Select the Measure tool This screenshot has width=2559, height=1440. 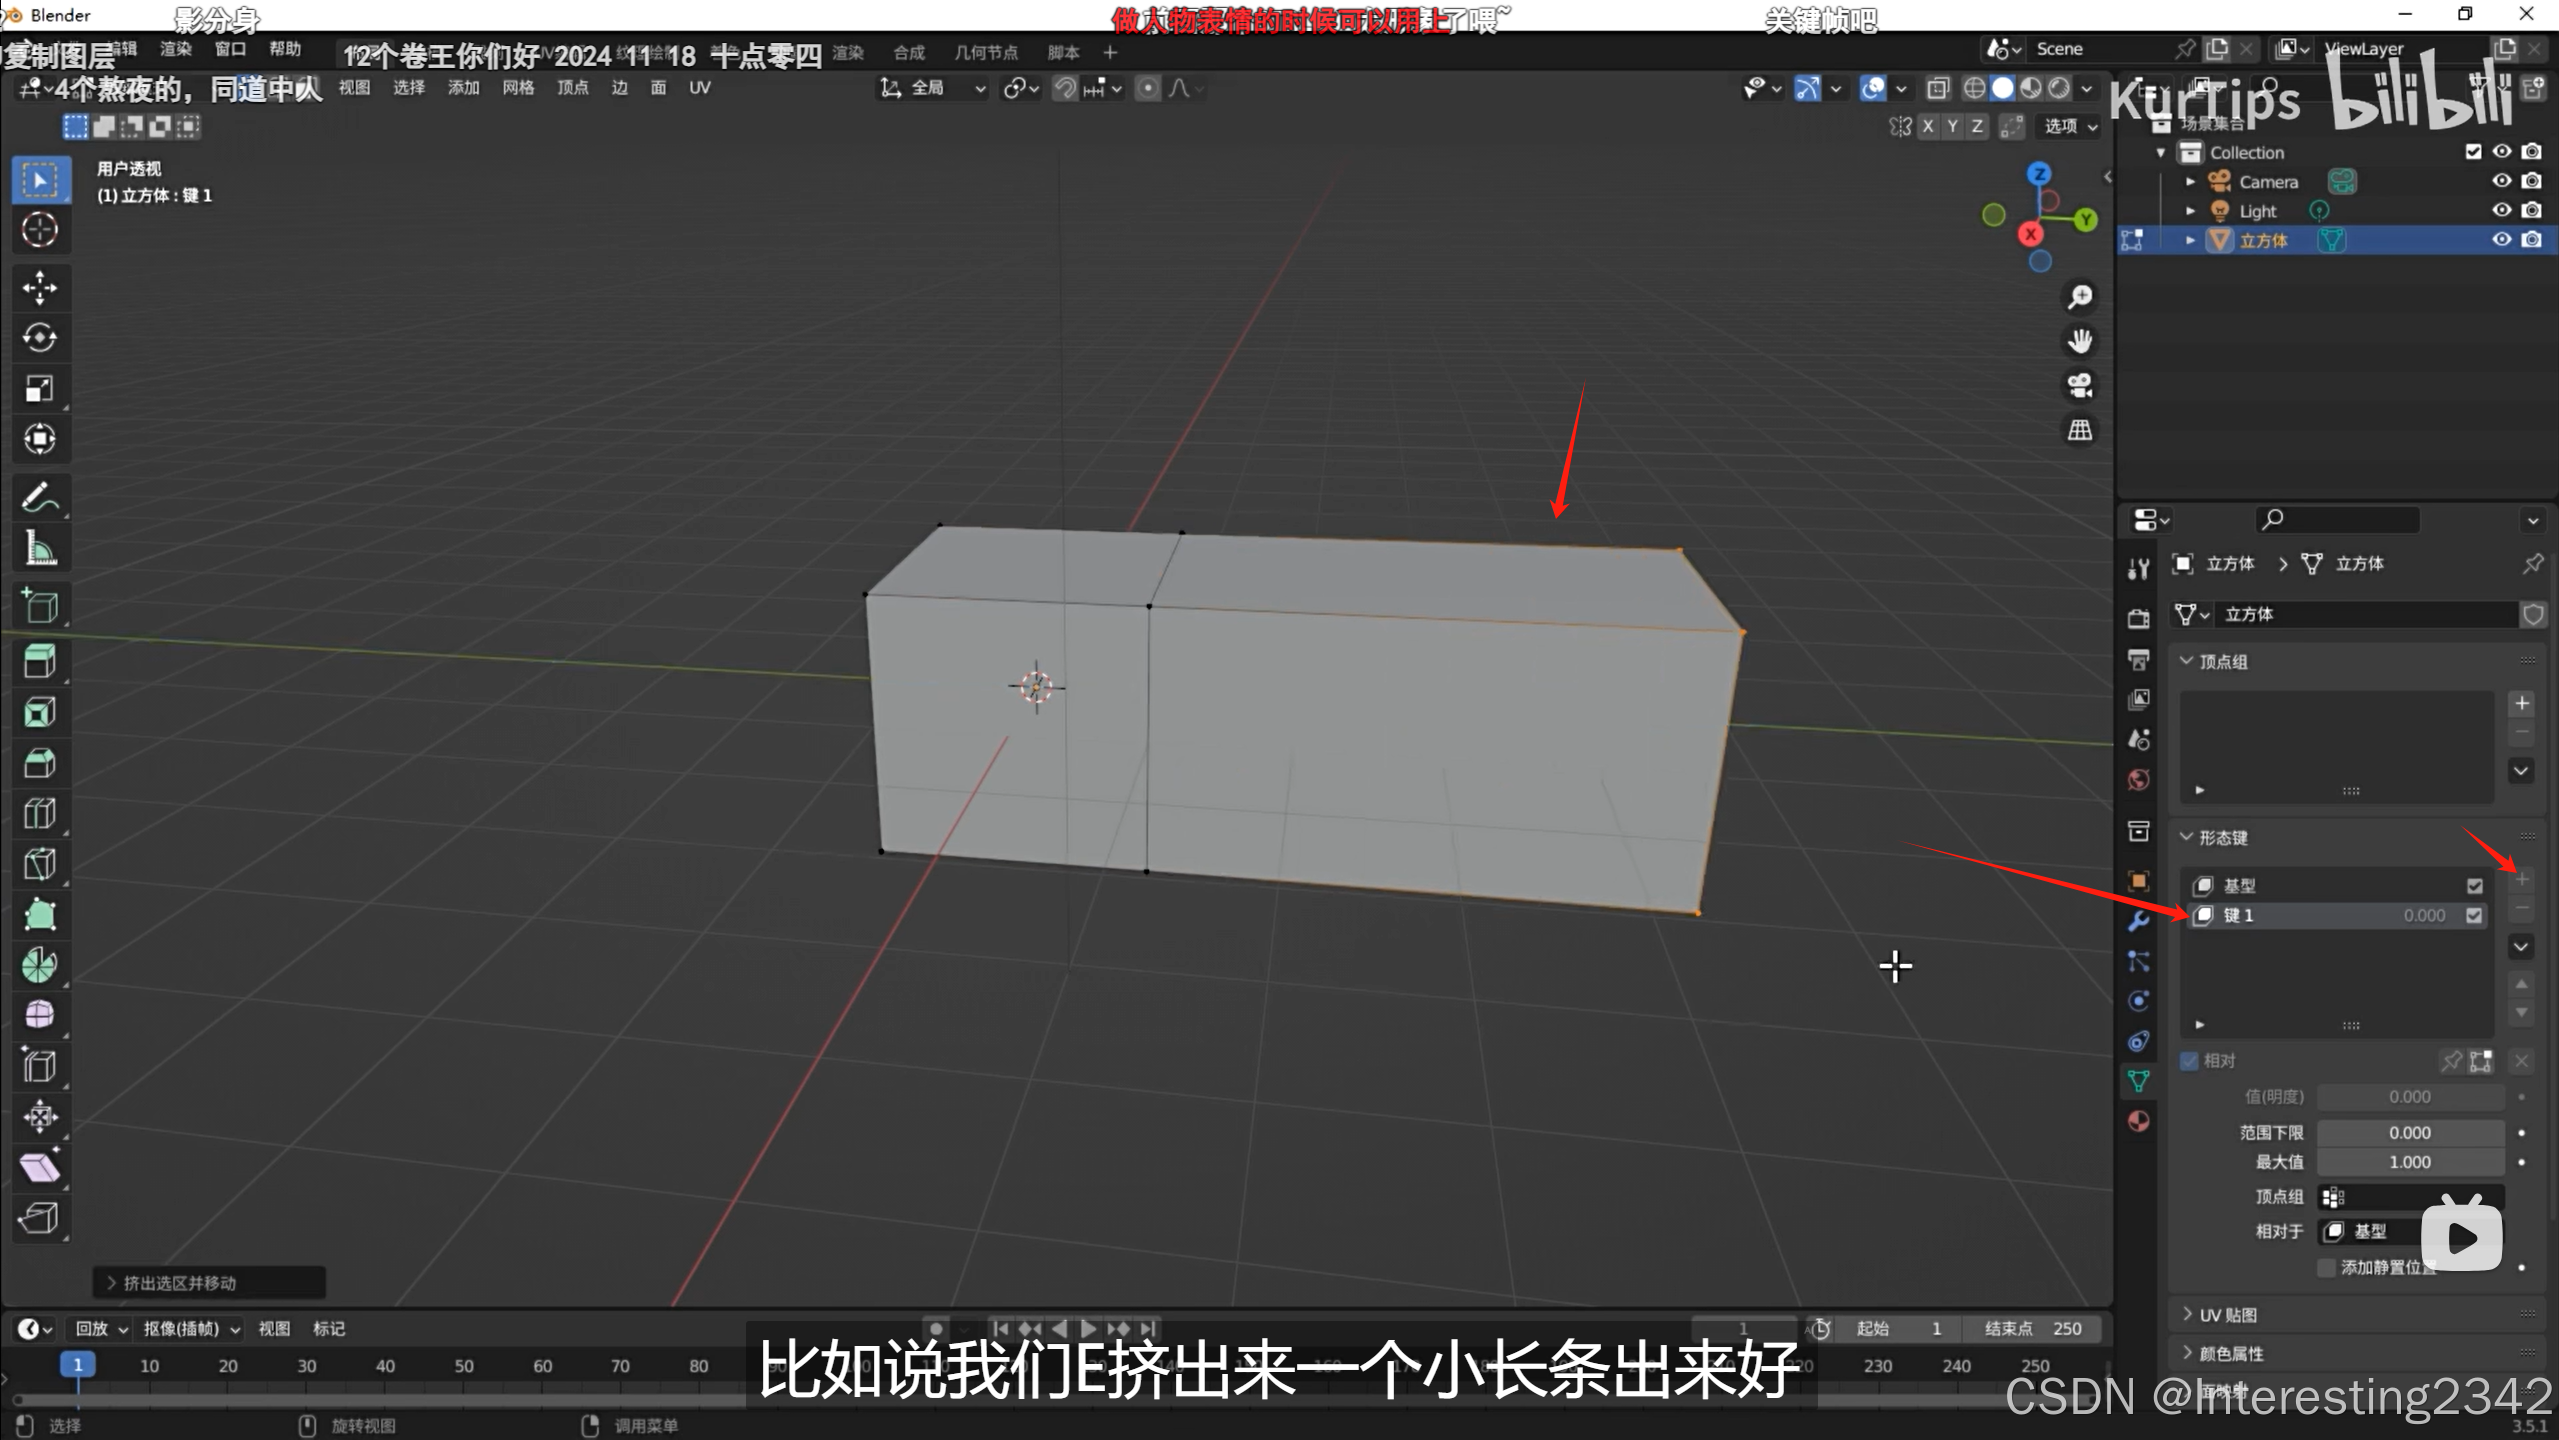point(40,548)
